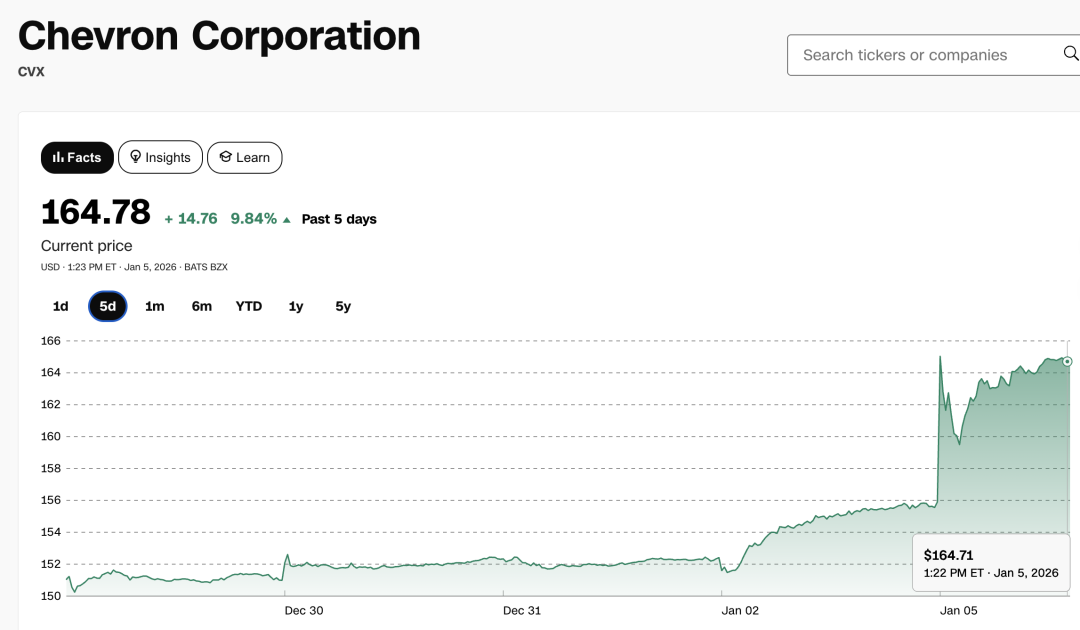Click the USD 1:23 PM ET timestamp line
Screen dimensions: 1080x630
click(x=134, y=267)
